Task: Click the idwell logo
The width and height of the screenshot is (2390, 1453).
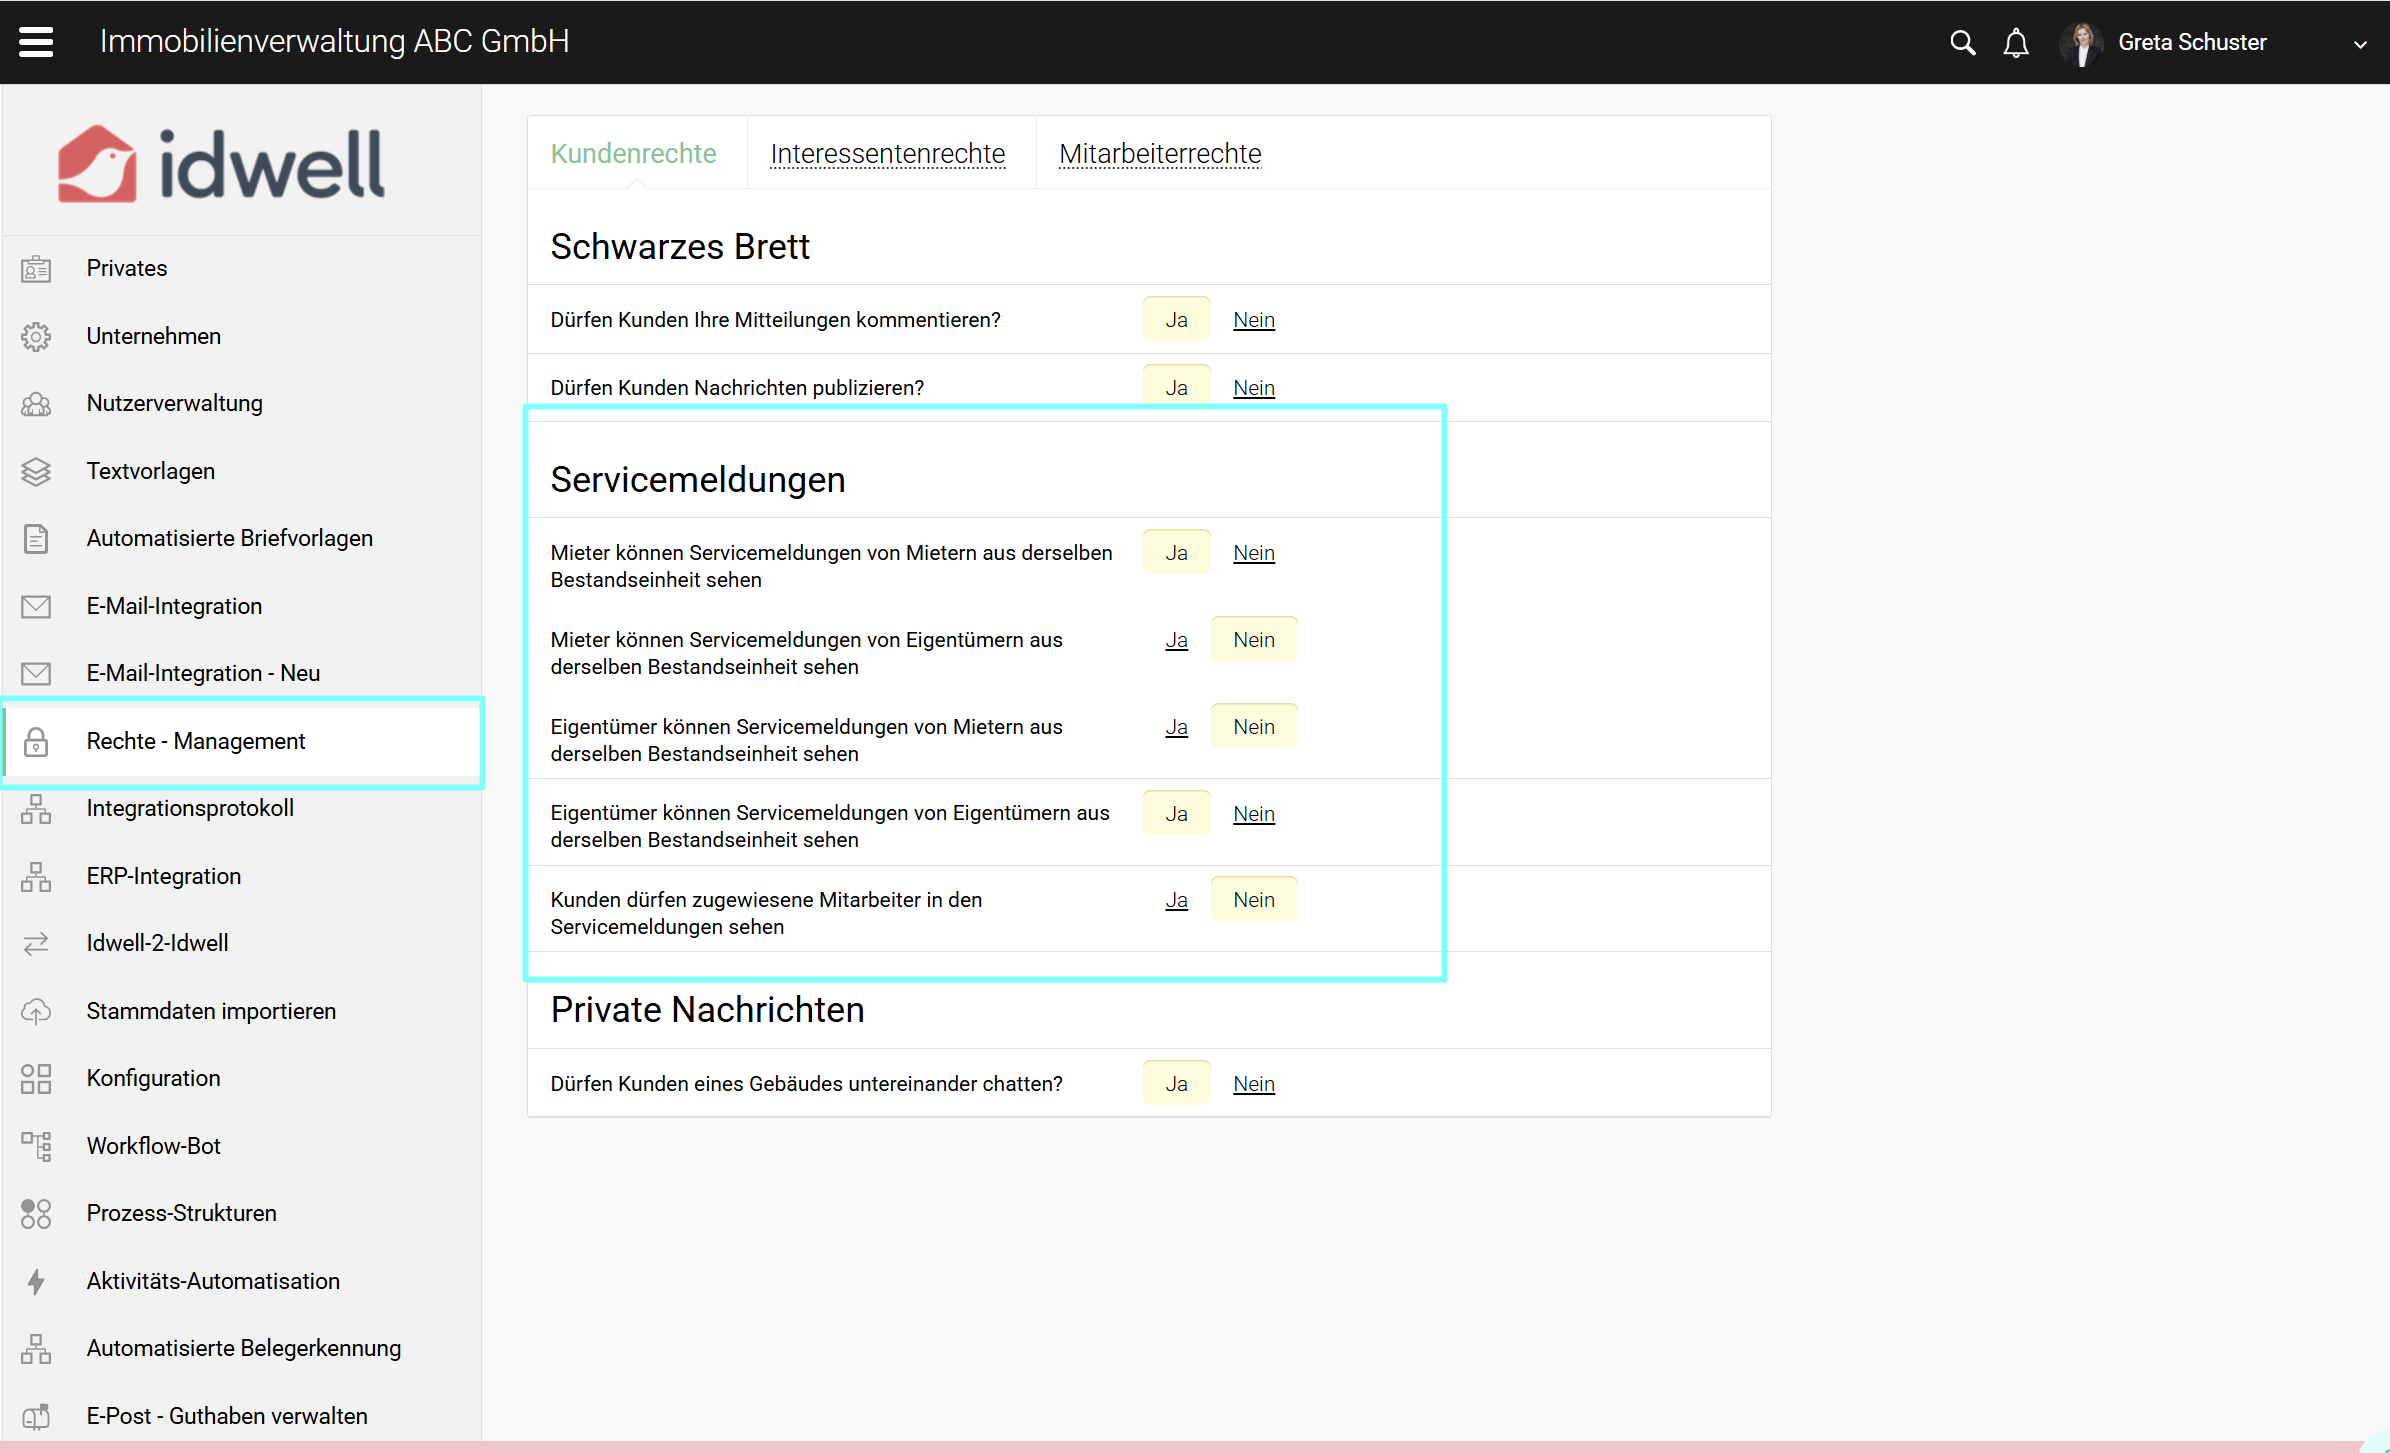Action: tap(222, 163)
